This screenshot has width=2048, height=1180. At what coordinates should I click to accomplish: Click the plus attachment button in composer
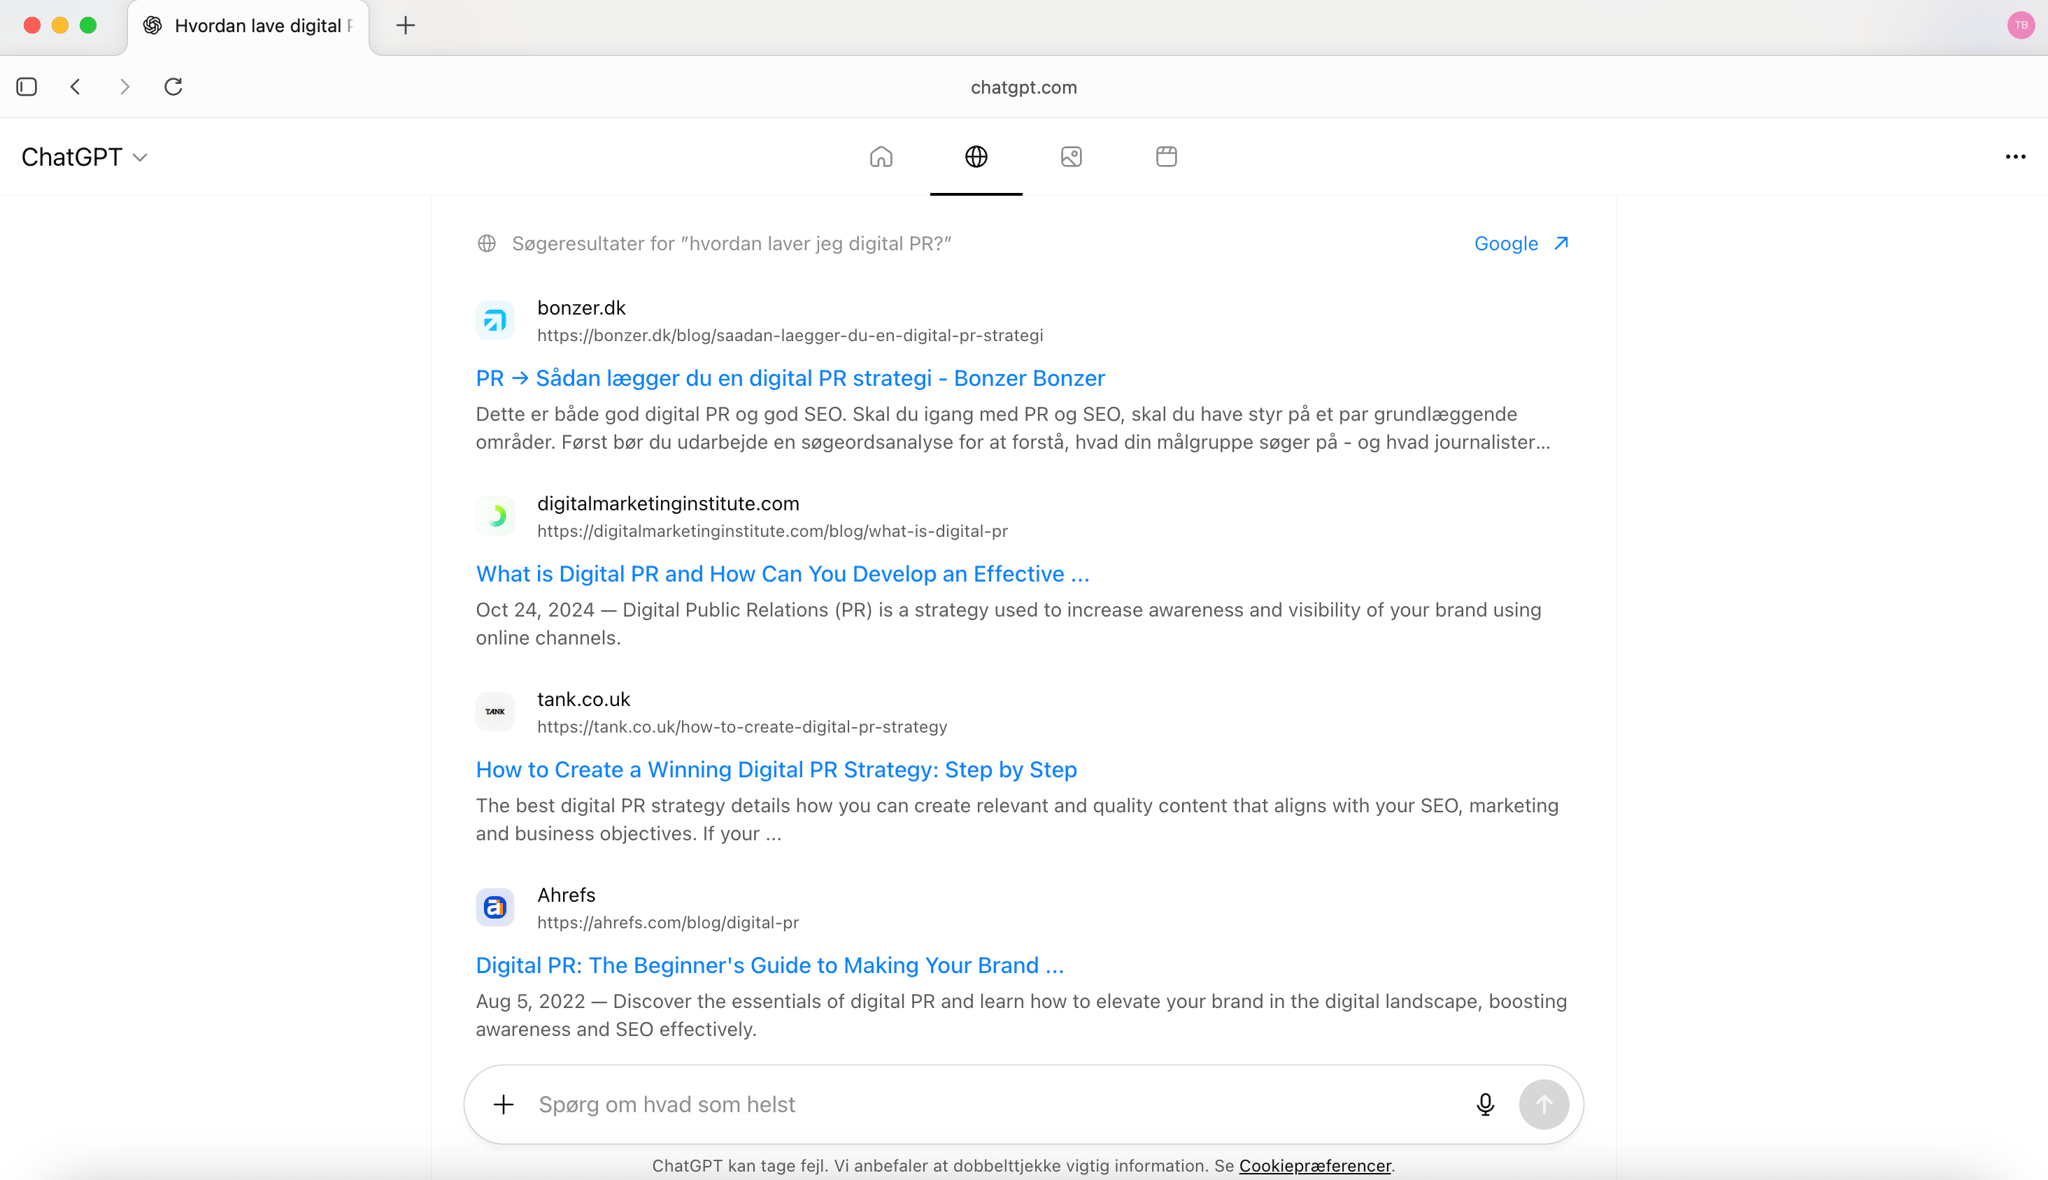click(503, 1104)
